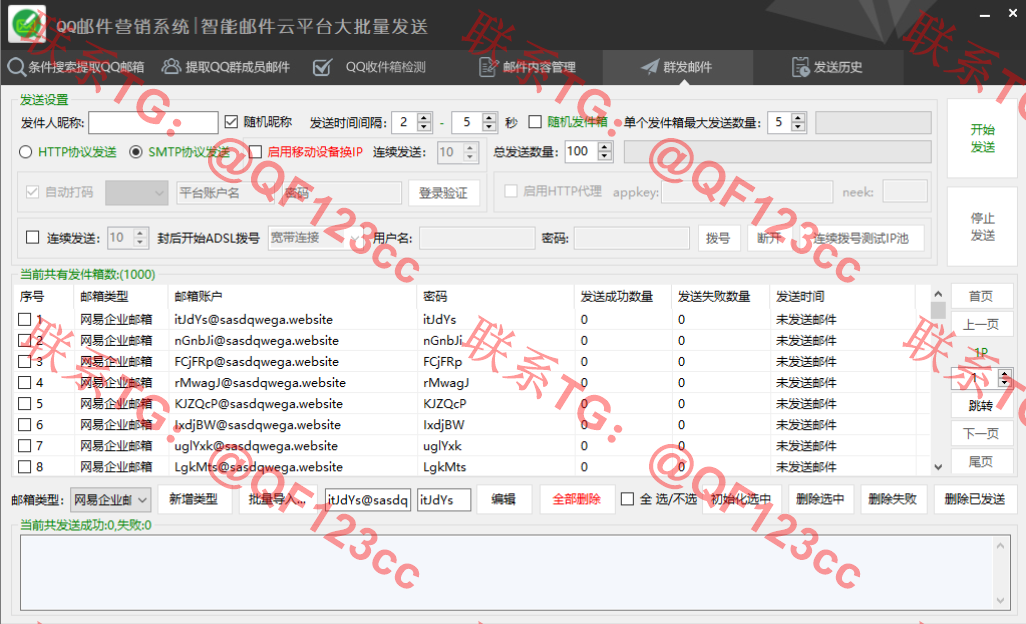Click the 拨号 dial button
This screenshot has width=1026, height=624.
[718, 238]
